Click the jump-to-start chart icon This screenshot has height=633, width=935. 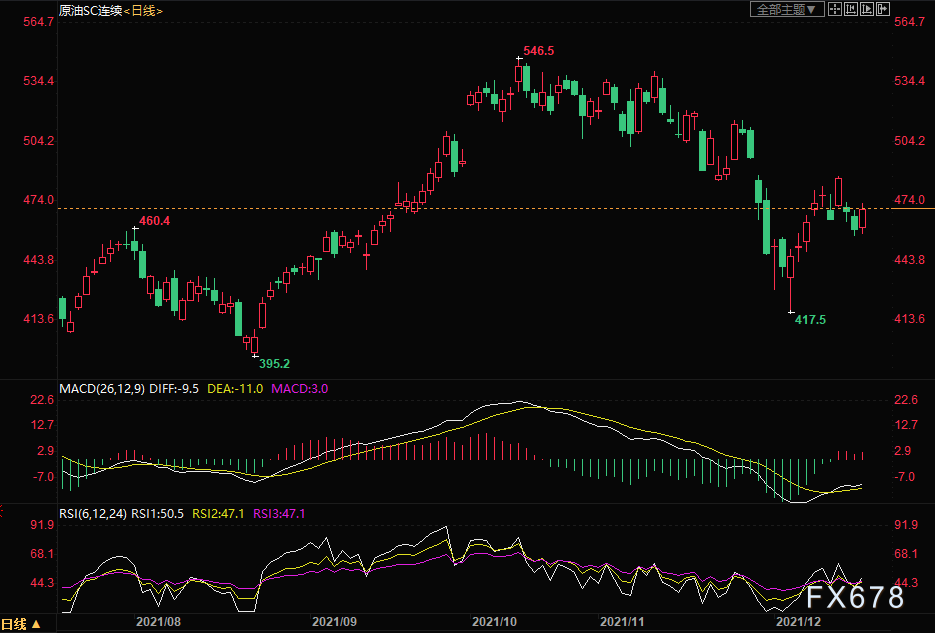tap(851, 9)
